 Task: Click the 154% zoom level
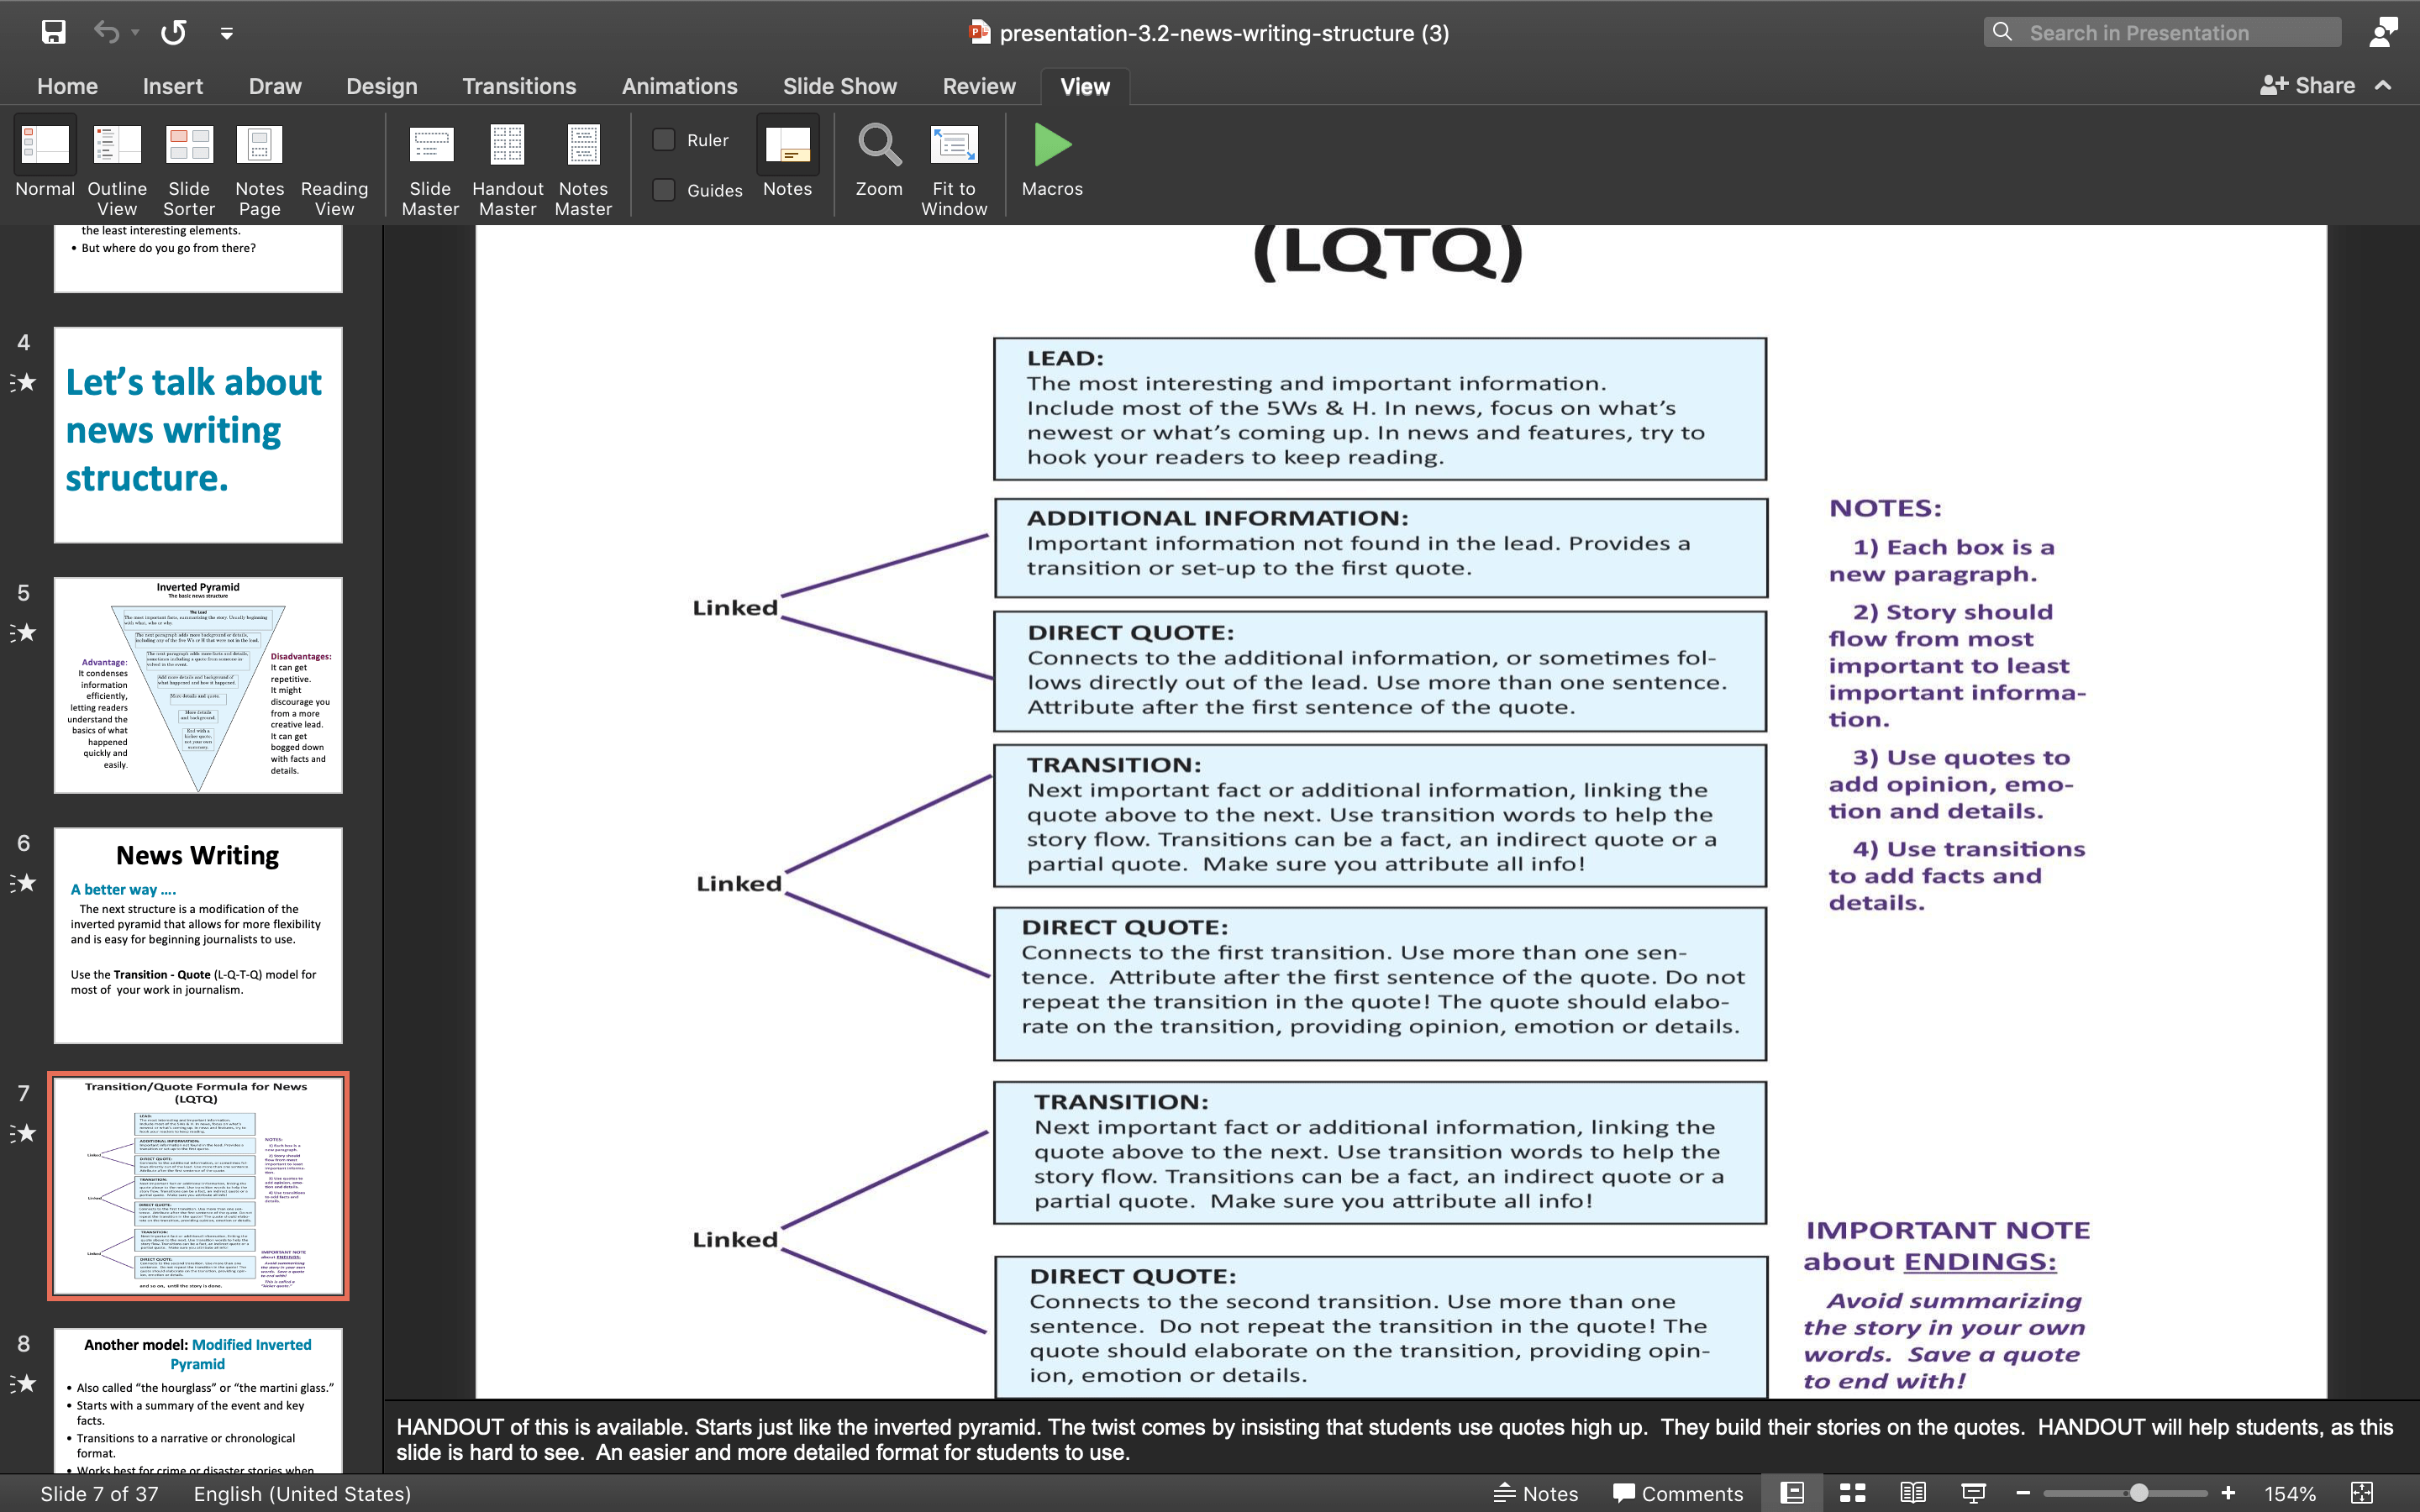click(2290, 1493)
